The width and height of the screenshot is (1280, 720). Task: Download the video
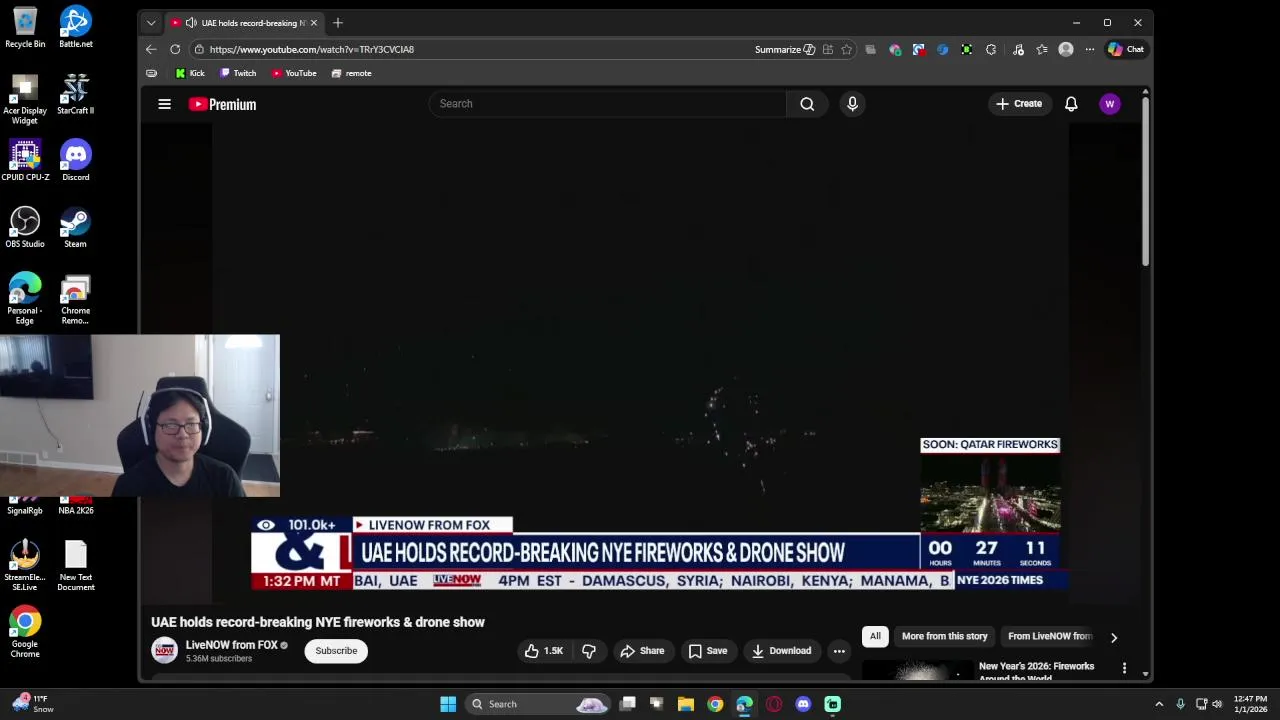pos(781,651)
